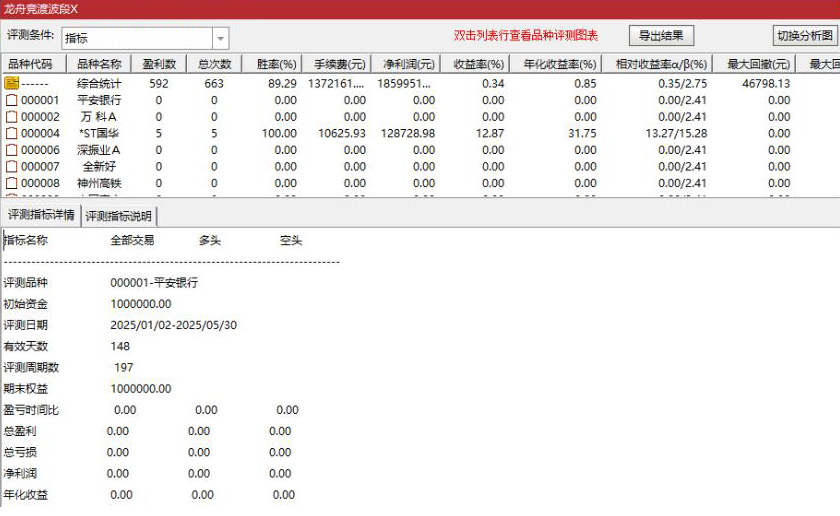Click the total count value 663
The height and width of the screenshot is (516, 840).
coord(214,84)
